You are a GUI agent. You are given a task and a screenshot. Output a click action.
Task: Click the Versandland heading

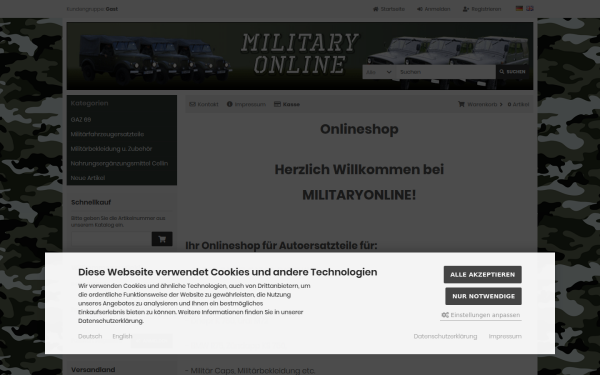[x=93, y=370]
